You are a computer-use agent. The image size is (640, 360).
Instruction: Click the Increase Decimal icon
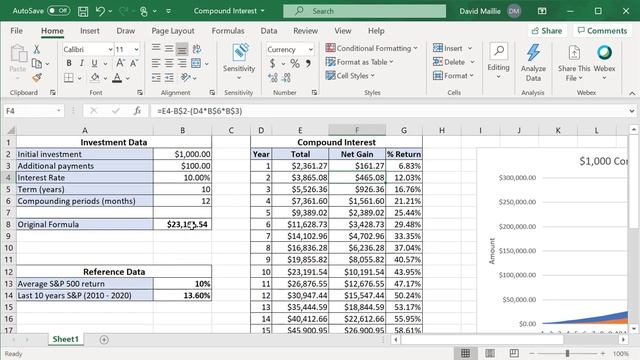[273, 78]
